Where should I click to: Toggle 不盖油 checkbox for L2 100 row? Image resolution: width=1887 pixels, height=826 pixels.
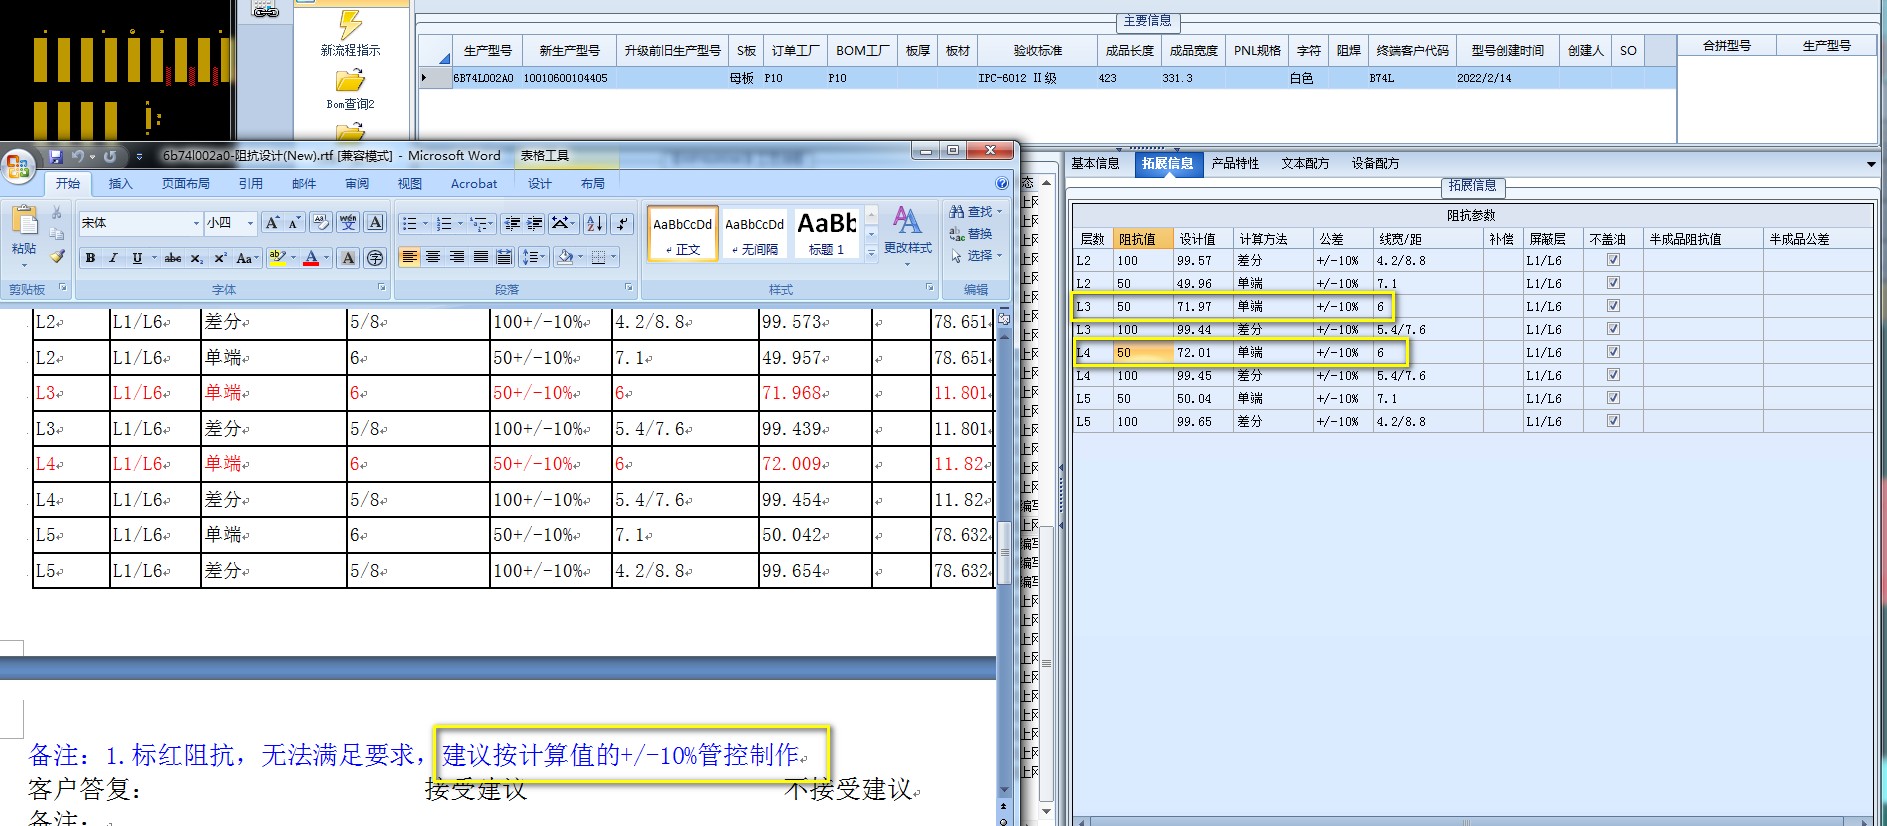[x=1613, y=260]
